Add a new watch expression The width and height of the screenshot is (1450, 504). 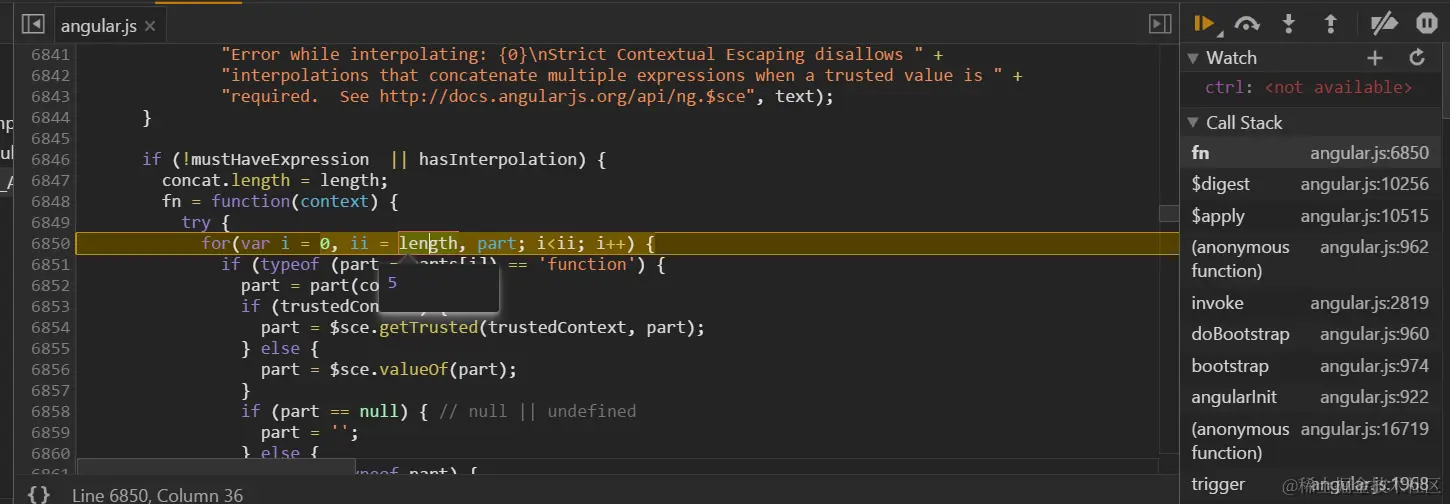click(1375, 58)
